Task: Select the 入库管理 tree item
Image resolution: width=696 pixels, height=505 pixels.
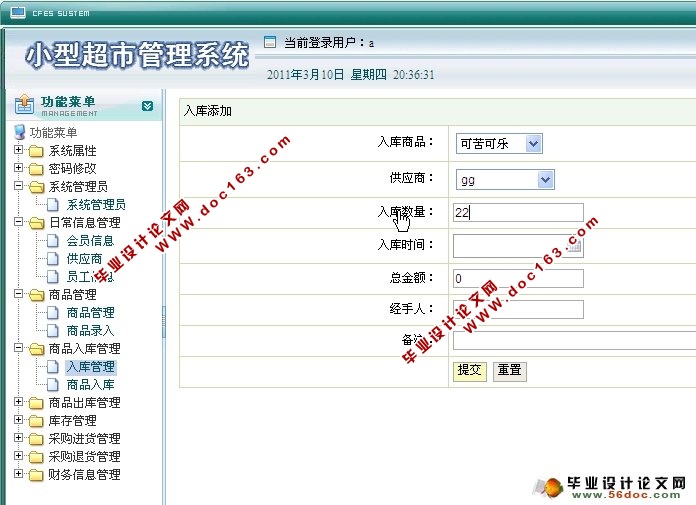Action: coord(91,367)
